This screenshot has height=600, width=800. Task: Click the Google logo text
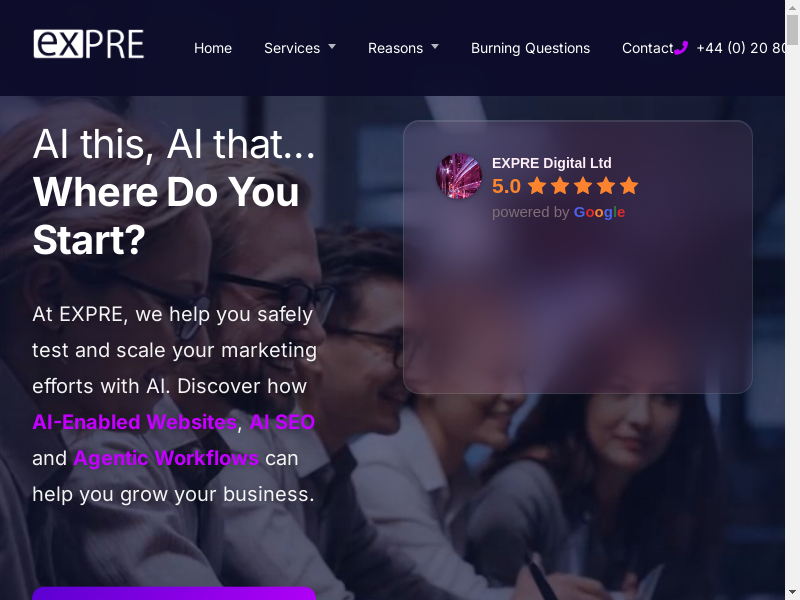coord(599,212)
